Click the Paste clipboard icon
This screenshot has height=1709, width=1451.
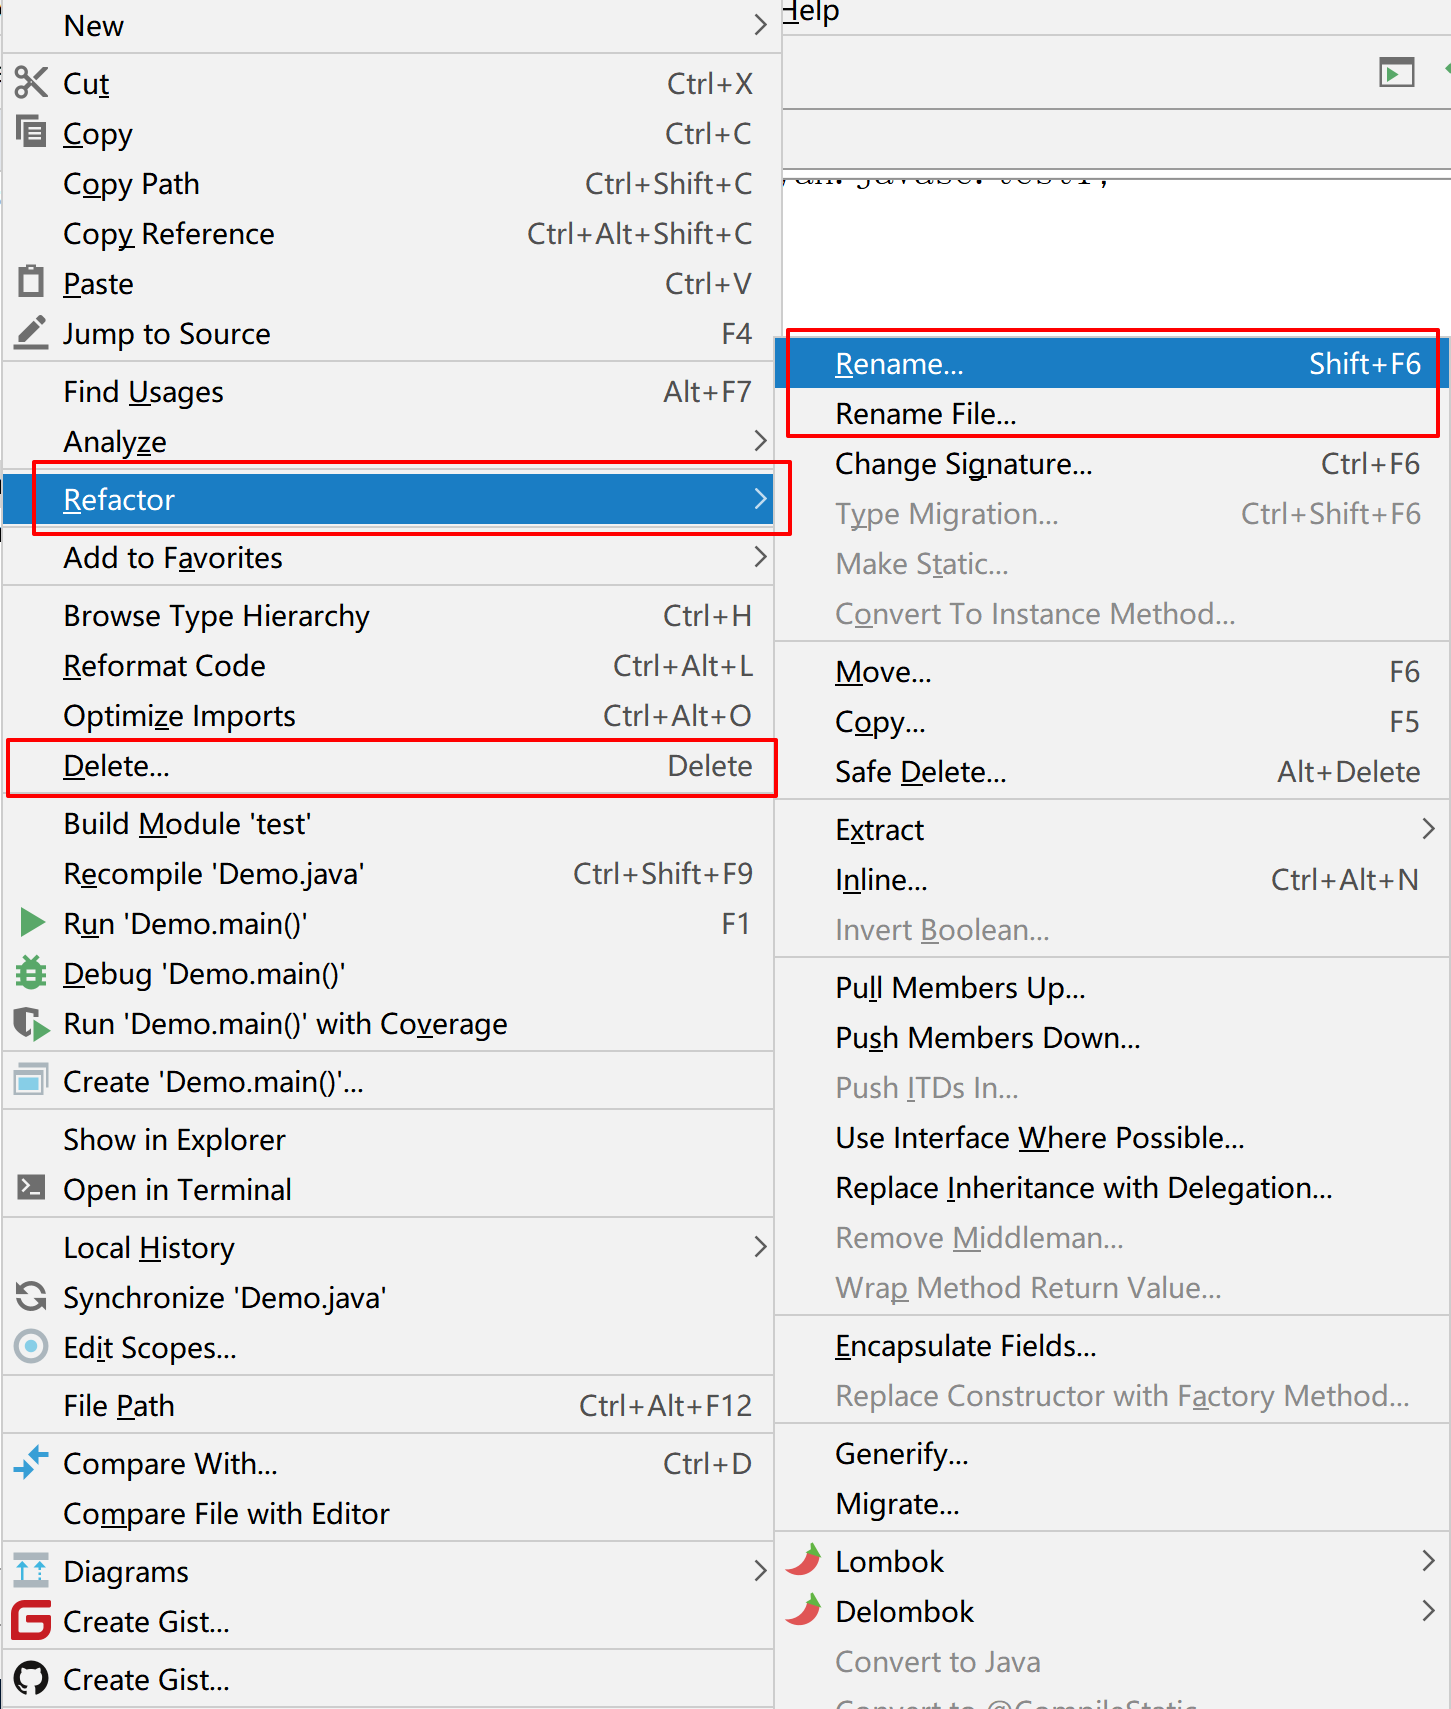pyautogui.click(x=31, y=282)
